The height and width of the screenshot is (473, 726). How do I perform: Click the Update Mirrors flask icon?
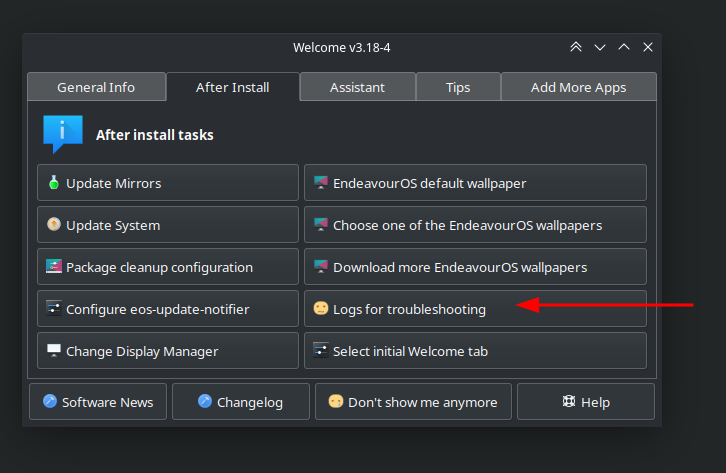(x=54, y=183)
